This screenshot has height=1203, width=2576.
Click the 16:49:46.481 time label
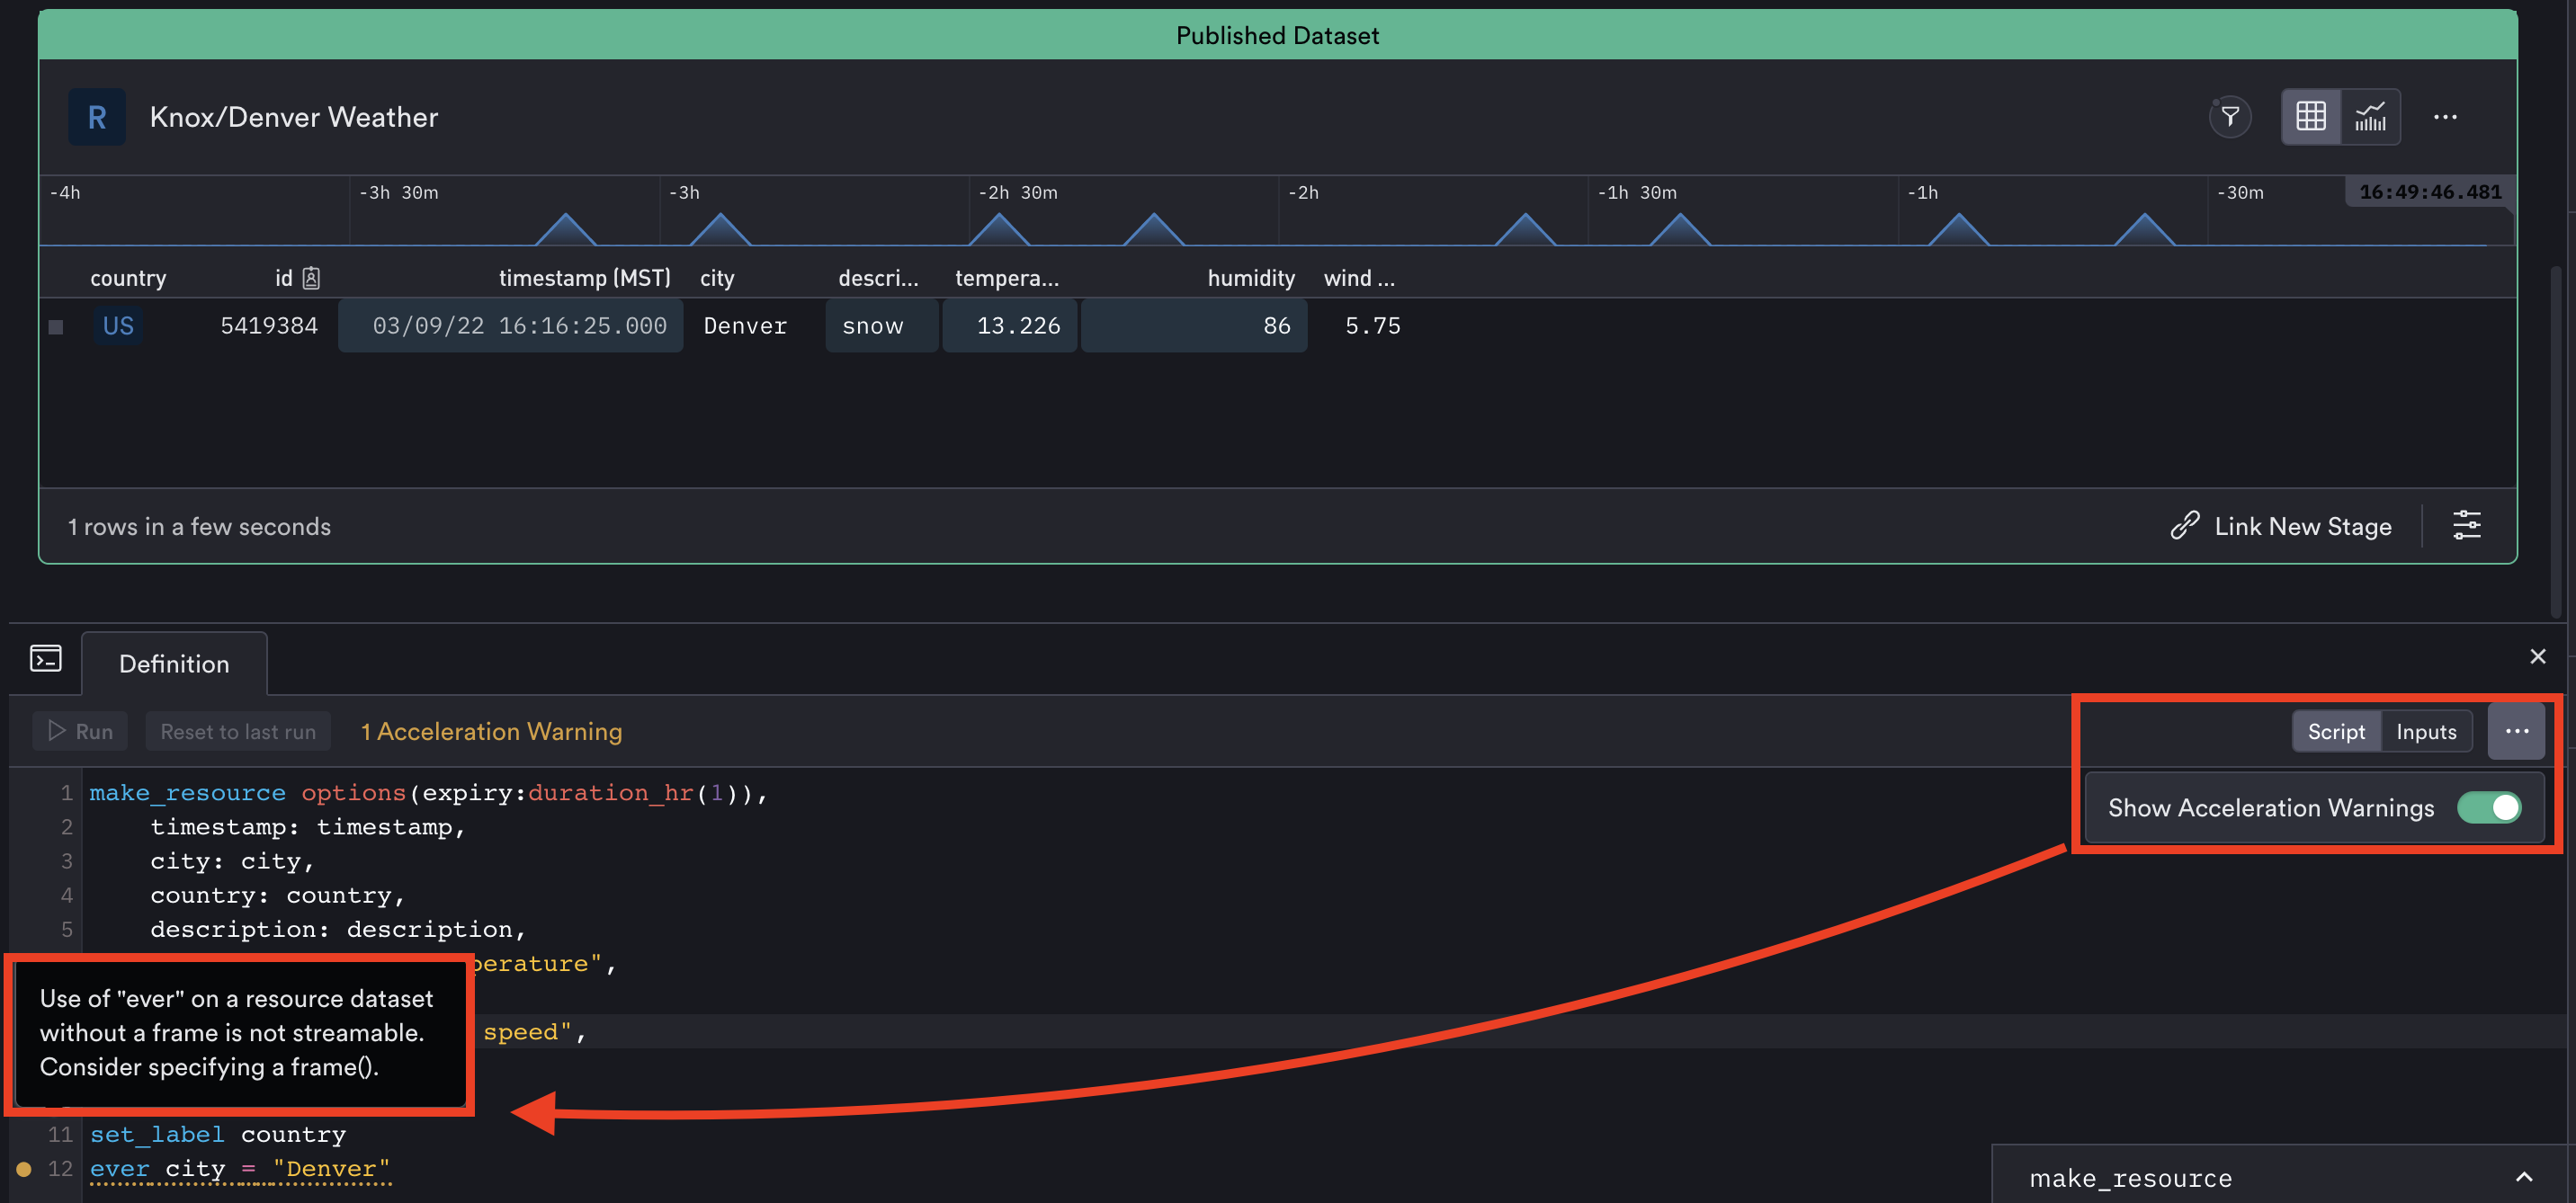coord(2429,192)
